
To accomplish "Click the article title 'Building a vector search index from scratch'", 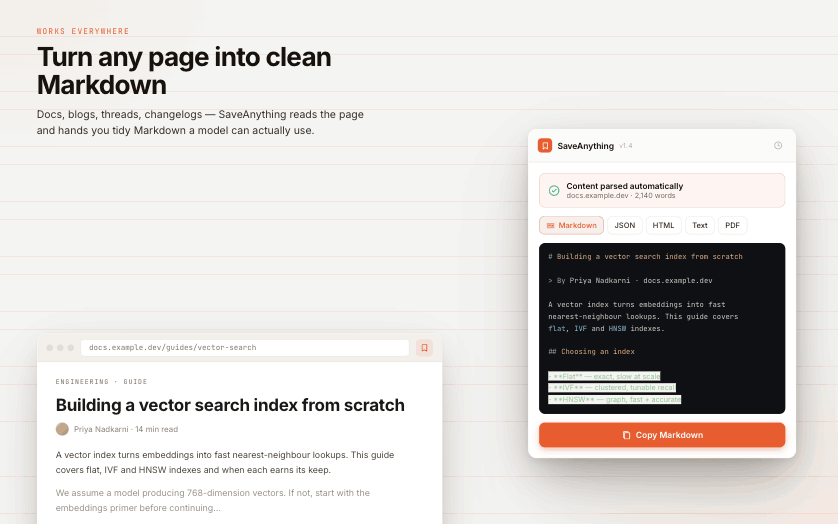I will 230,405.
